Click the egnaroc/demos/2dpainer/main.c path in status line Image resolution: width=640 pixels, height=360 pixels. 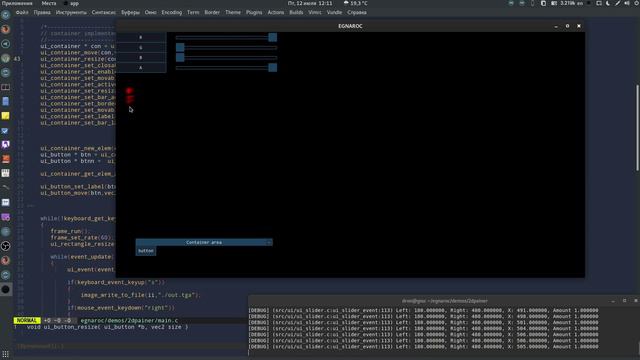click(x=129, y=320)
